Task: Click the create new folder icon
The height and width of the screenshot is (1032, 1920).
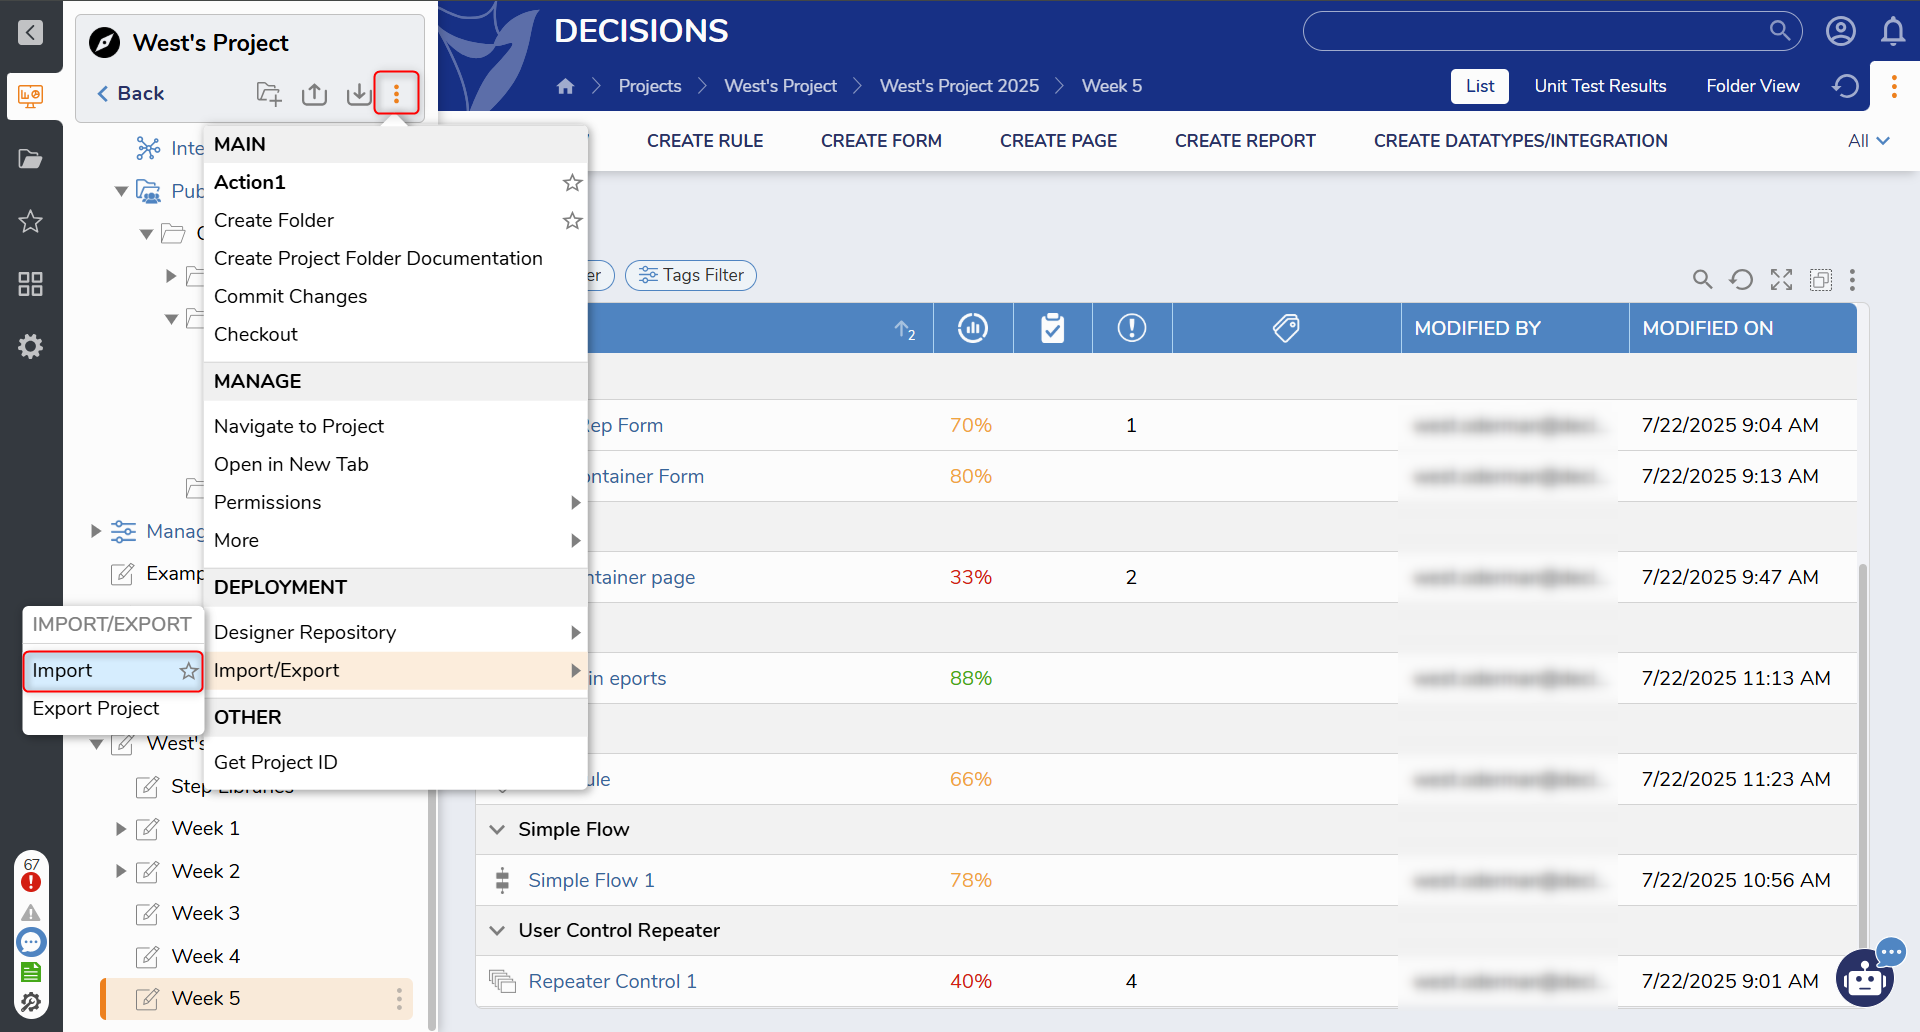Action: (x=269, y=94)
